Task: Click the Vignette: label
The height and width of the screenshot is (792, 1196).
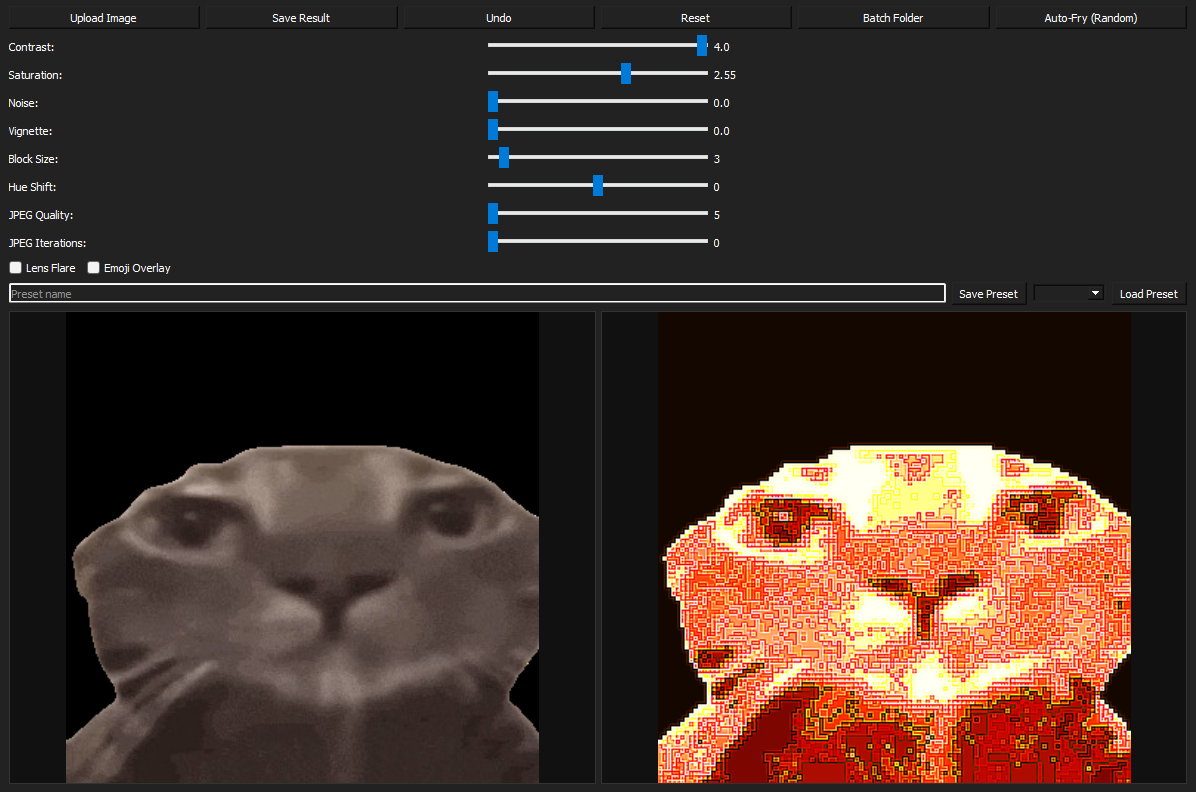Action: (31, 131)
